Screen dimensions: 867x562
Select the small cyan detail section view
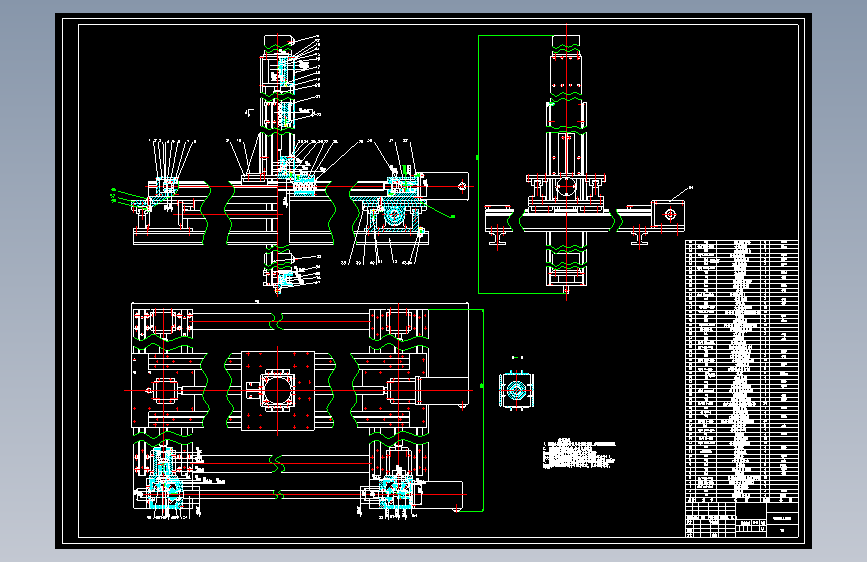click(x=516, y=391)
